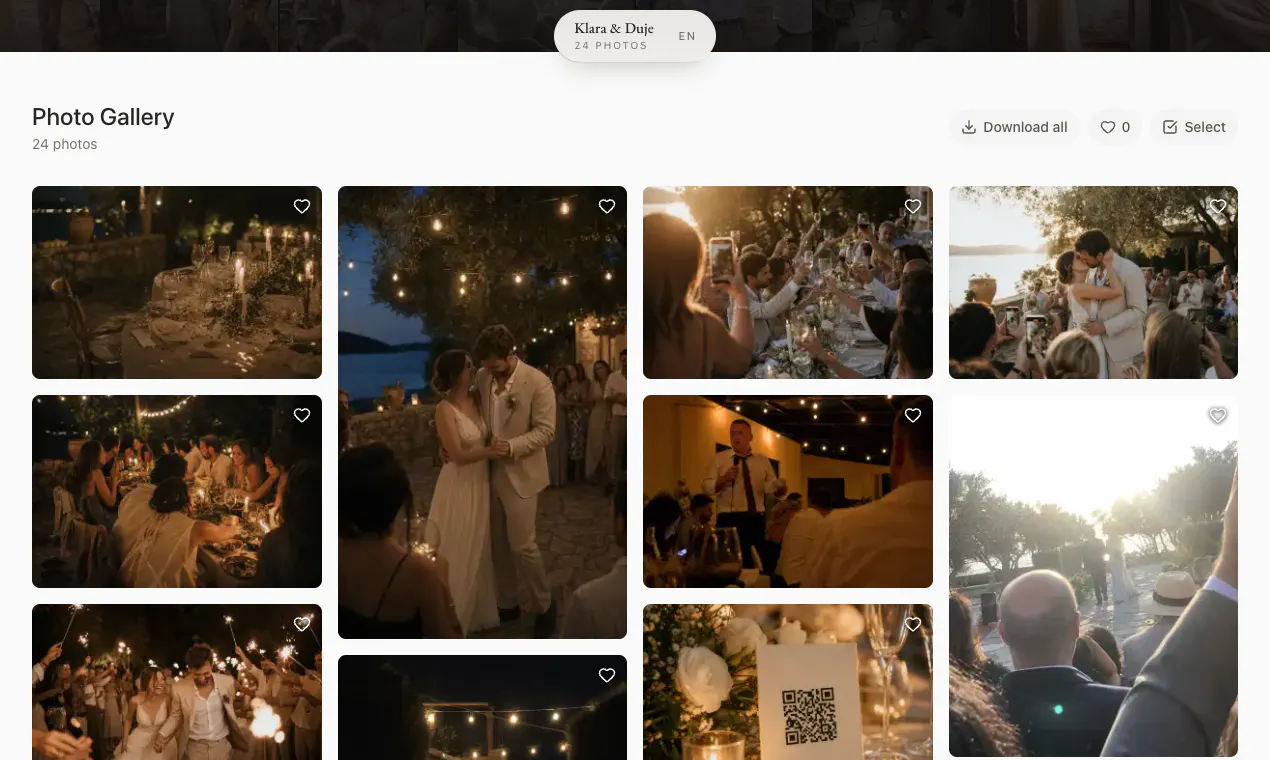View the guests seated at long table photo

coord(177,491)
